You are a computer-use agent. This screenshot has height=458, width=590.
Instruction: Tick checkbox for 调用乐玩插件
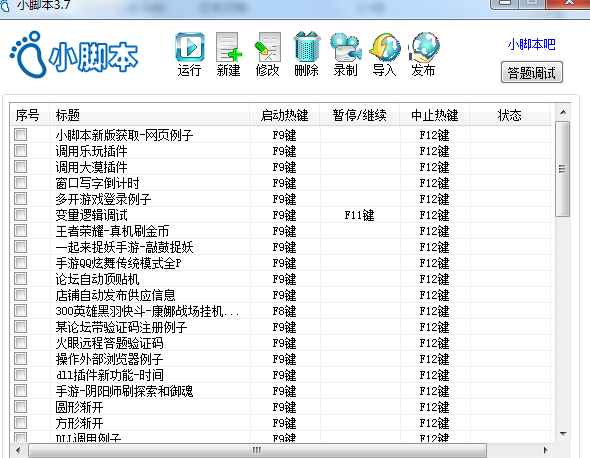(x=20, y=151)
